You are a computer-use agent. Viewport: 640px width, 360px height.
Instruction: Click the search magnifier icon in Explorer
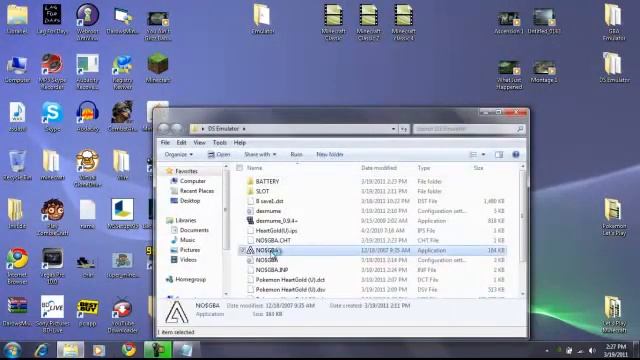click(520, 129)
